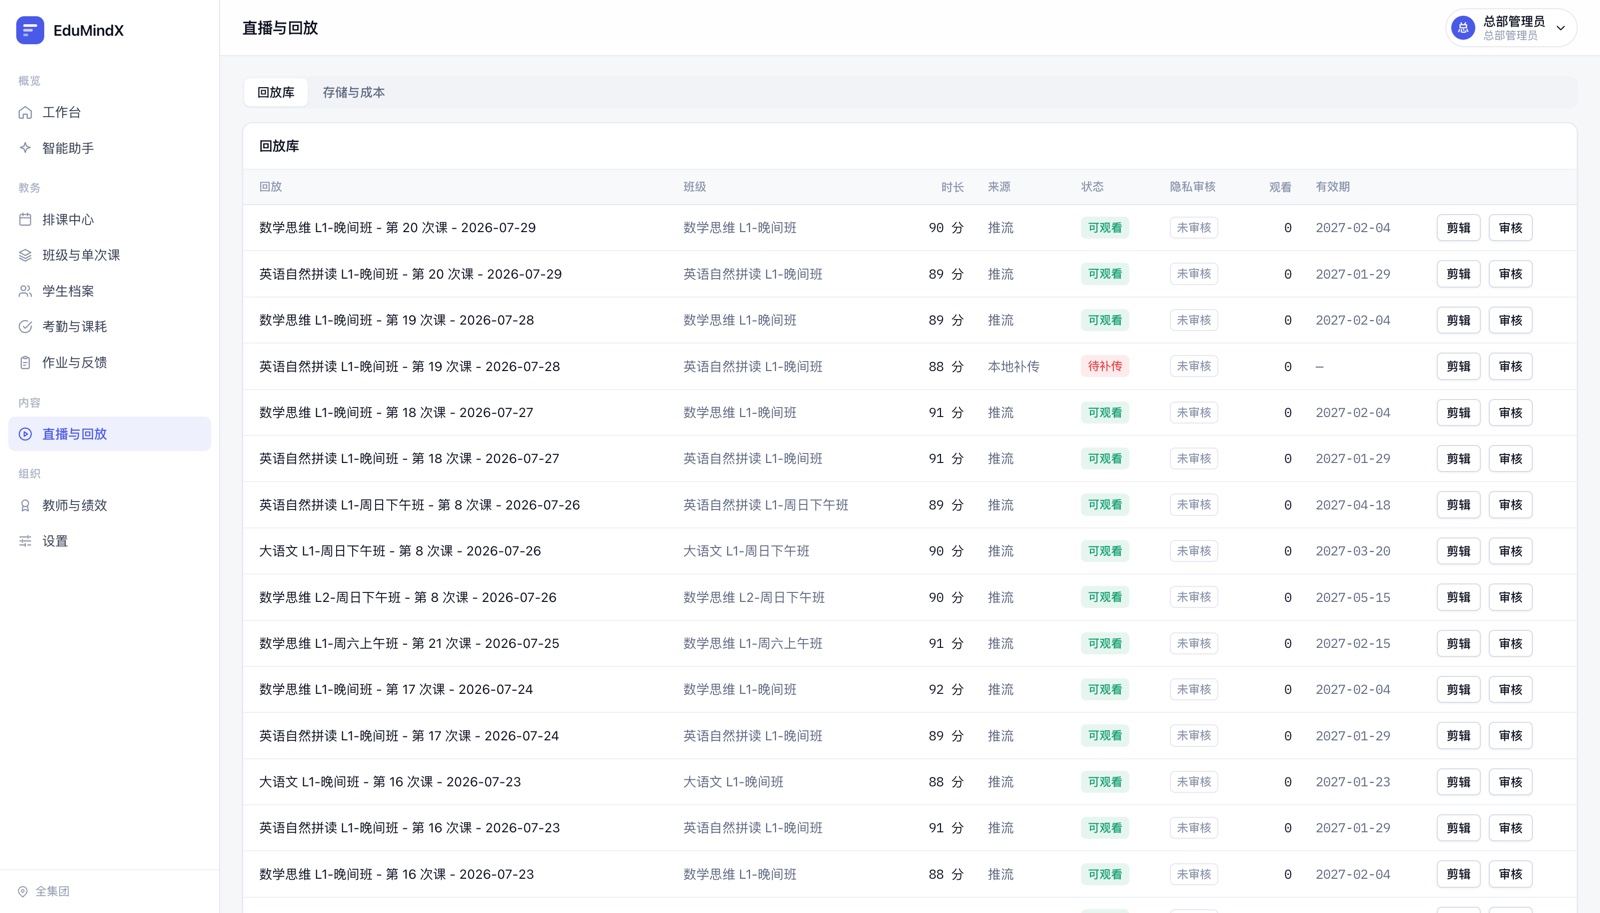Click 未审核 badge in 第 19 次课 2026-07-28 英语 row
This screenshot has width=1600, height=913.
pos(1194,366)
